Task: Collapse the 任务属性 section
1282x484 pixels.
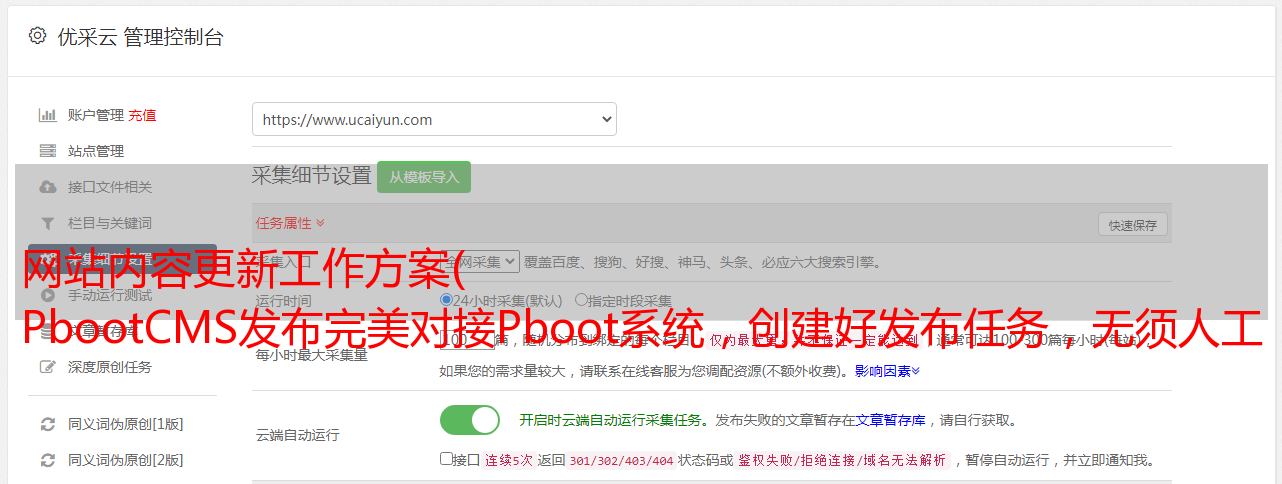Action: pyautogui.click(x=290, y=223)
